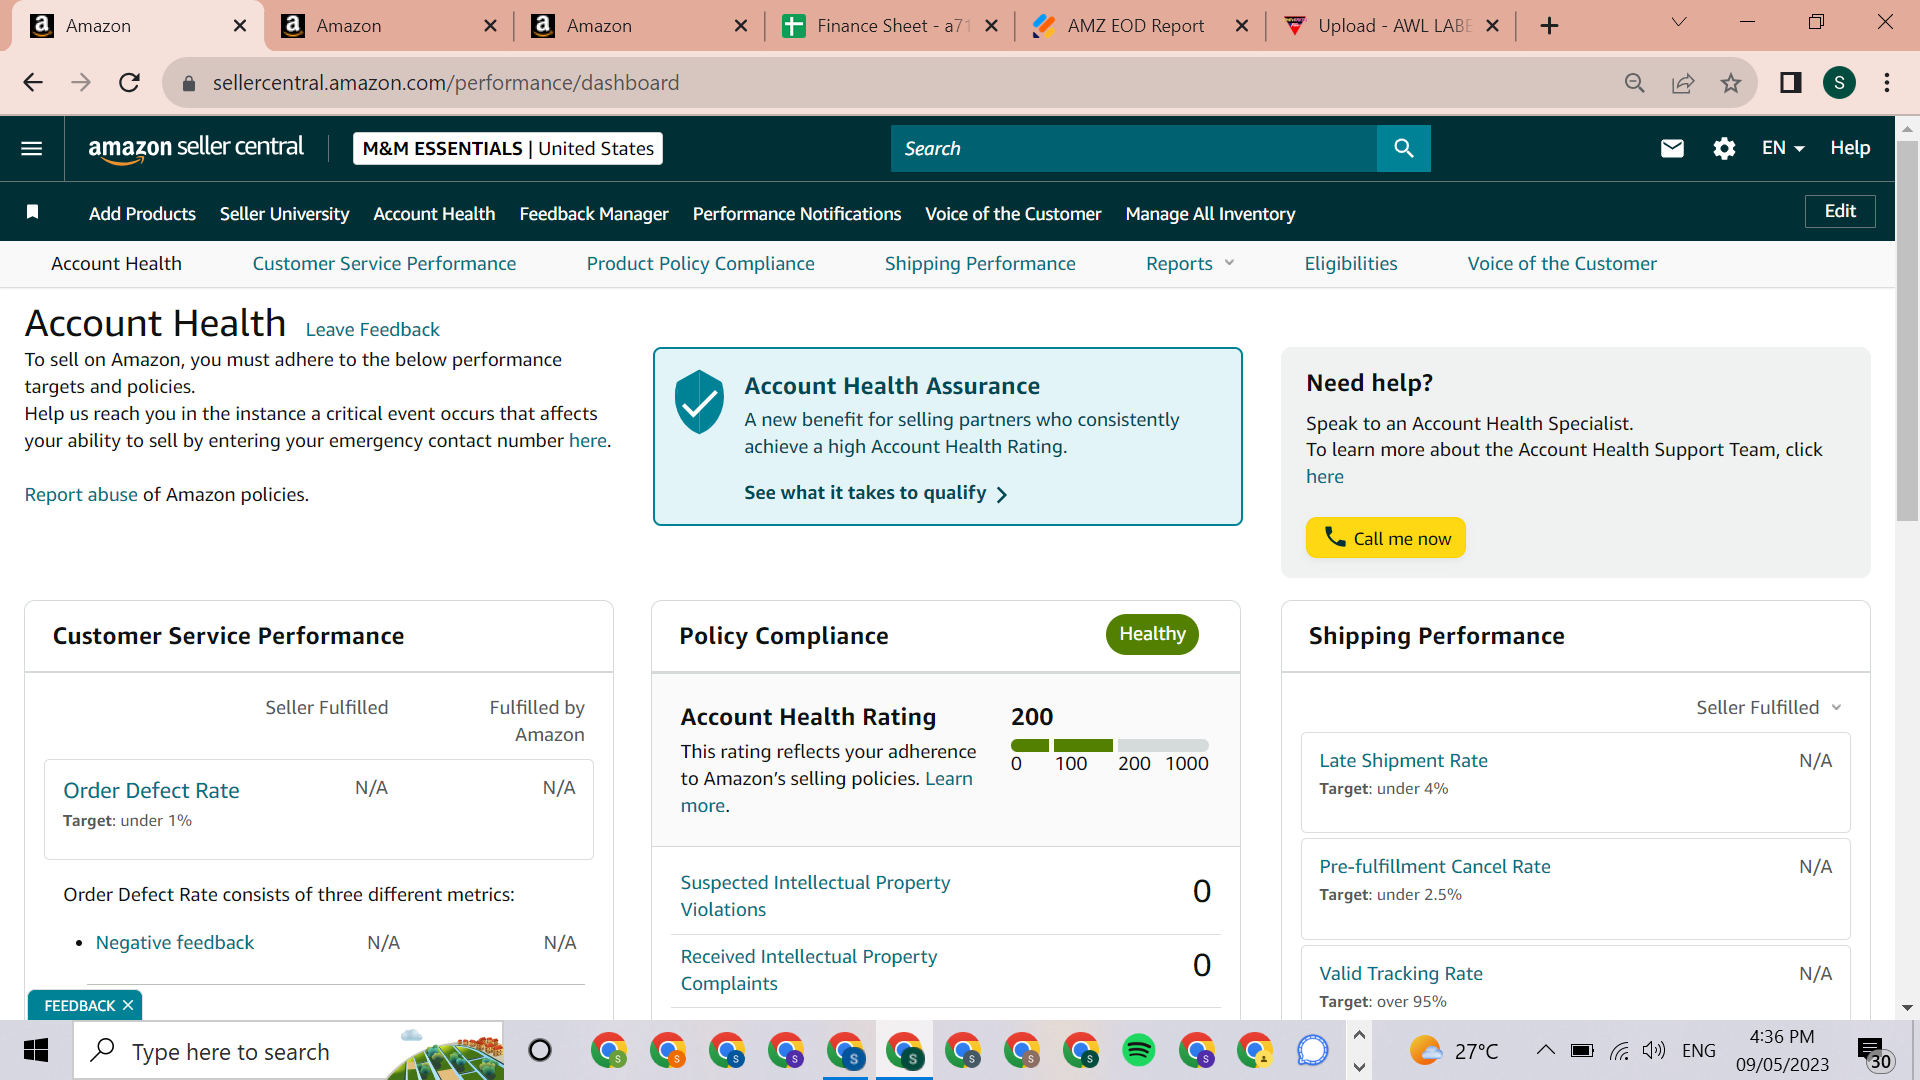Click the browser address bar URL
The width and height of the screenshot is (1920, 1080).
(446, 83)
